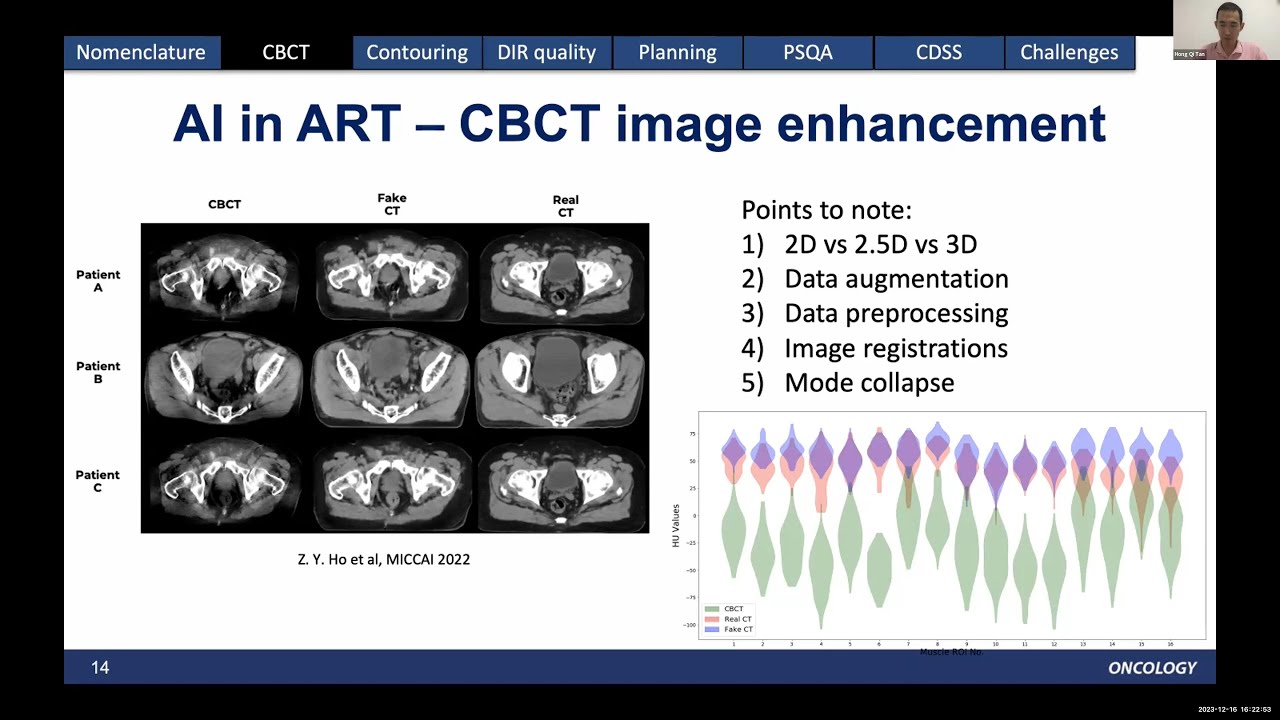Select Patient C Fake CT image
The image size is (1280, 720).
tap(392, 482)
